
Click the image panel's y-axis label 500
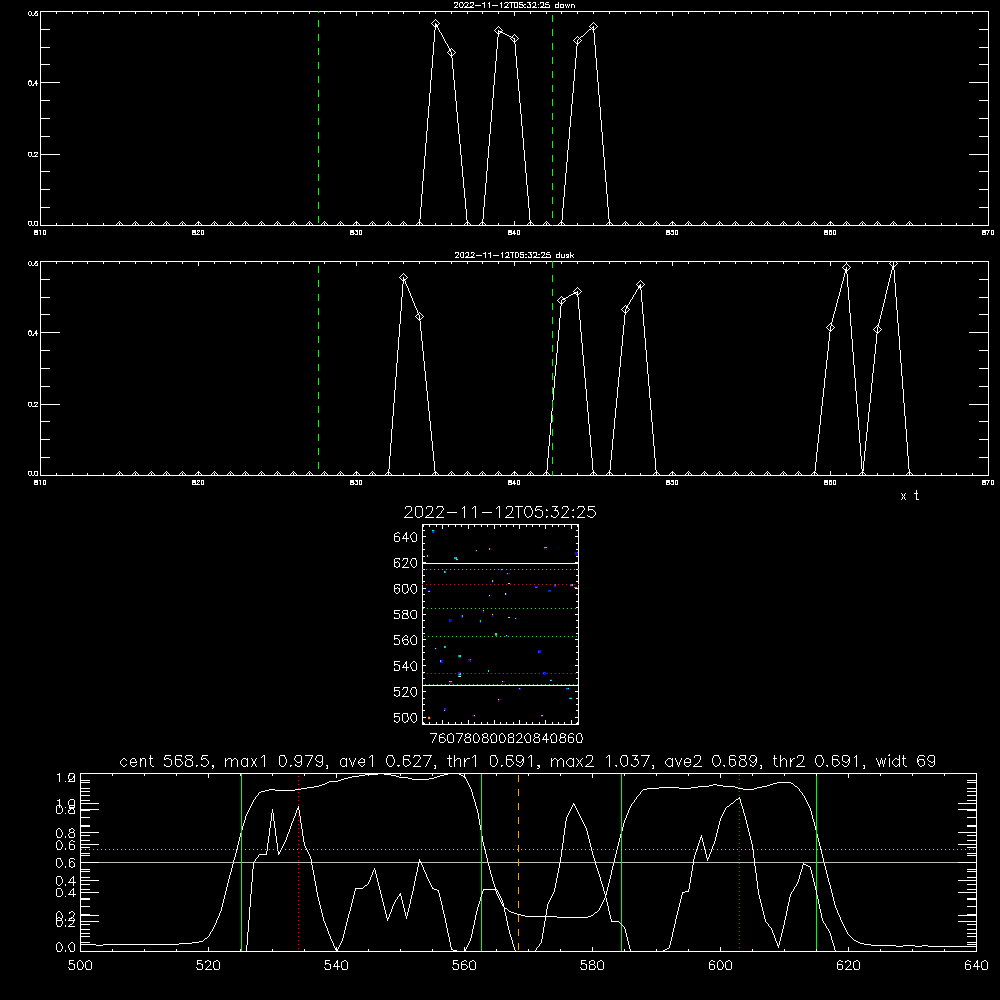pyautogui.click(x=406, y=718)
